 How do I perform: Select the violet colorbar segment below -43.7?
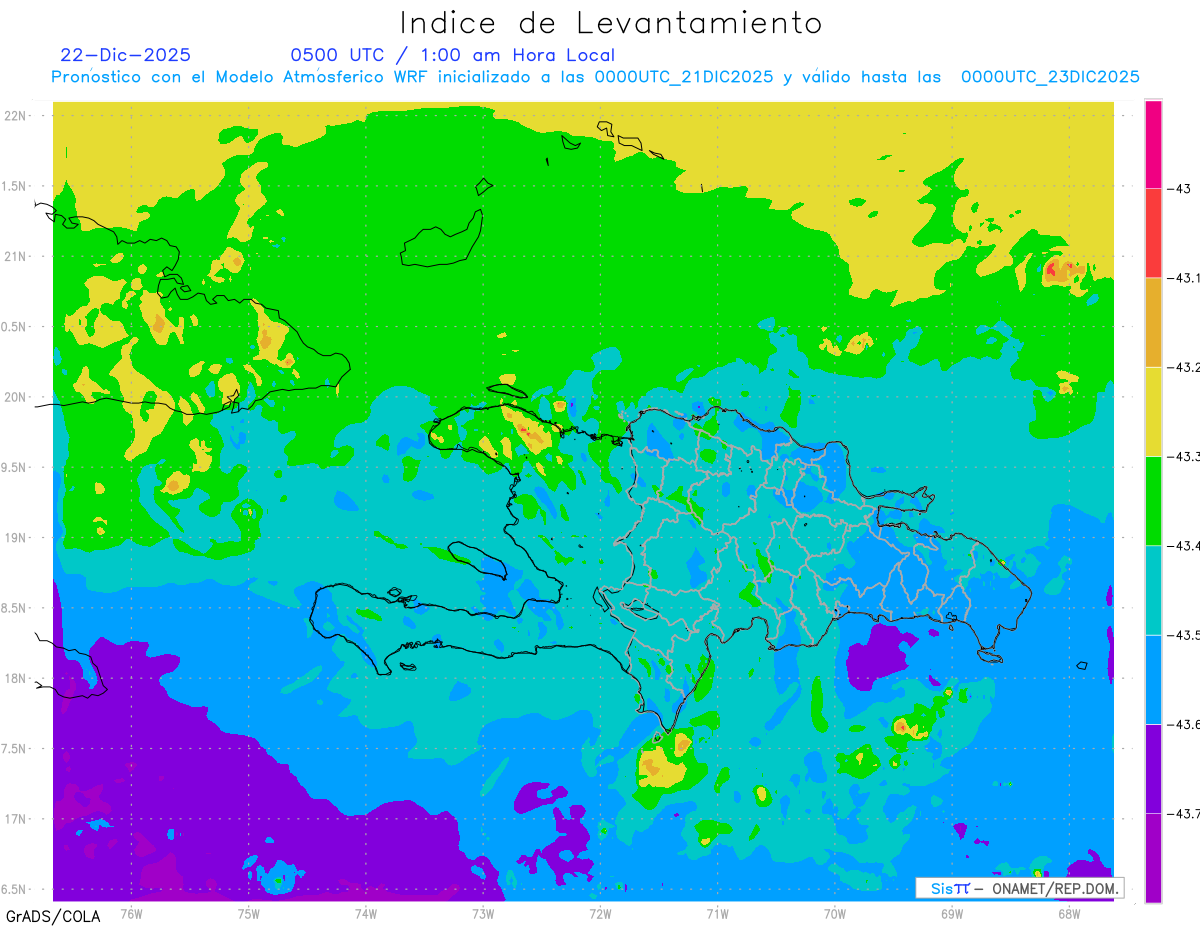1153,857
